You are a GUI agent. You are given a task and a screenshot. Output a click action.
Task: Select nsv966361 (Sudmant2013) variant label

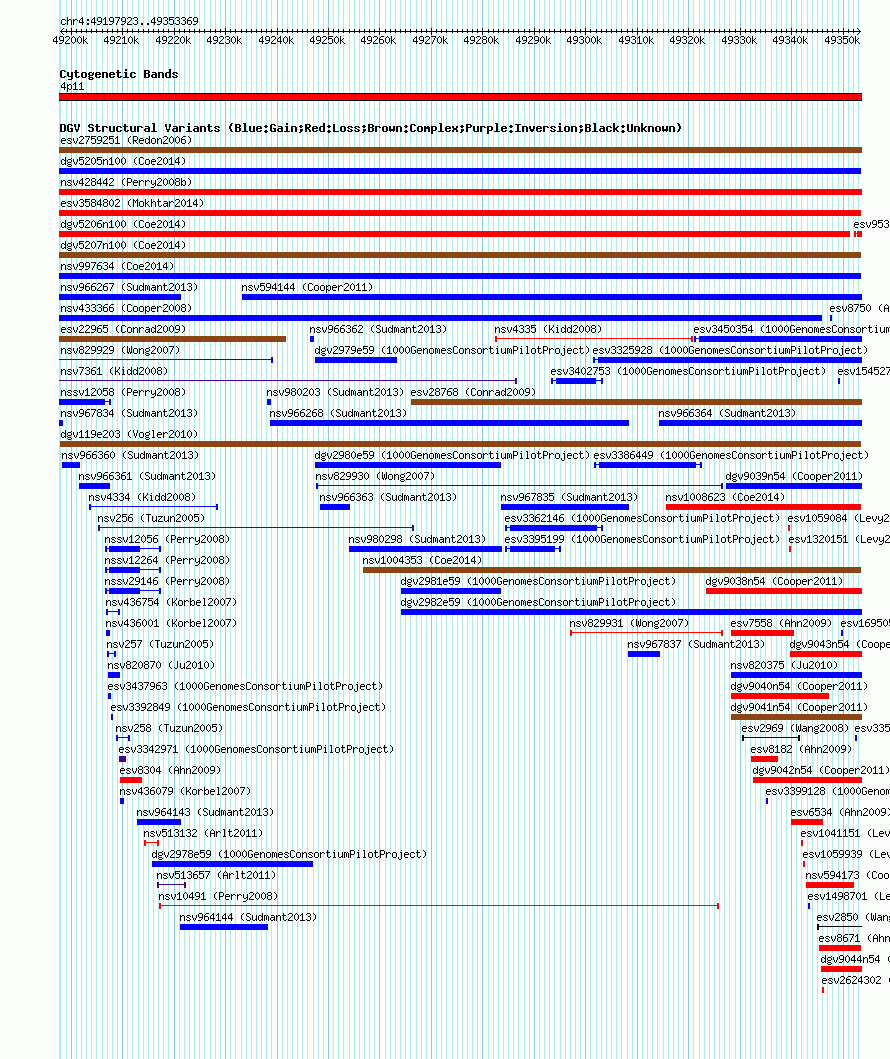pyautogui.click(x=147, y=475)
